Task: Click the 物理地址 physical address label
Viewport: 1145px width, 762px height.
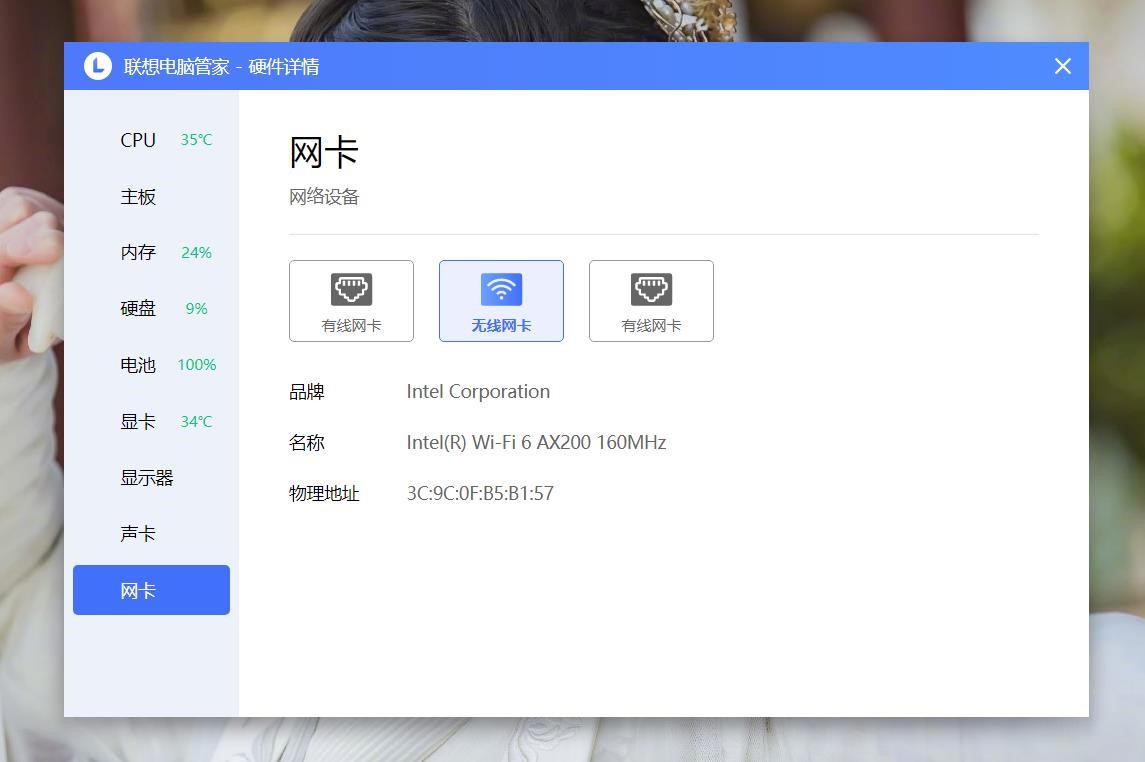Action: point(324,493)
